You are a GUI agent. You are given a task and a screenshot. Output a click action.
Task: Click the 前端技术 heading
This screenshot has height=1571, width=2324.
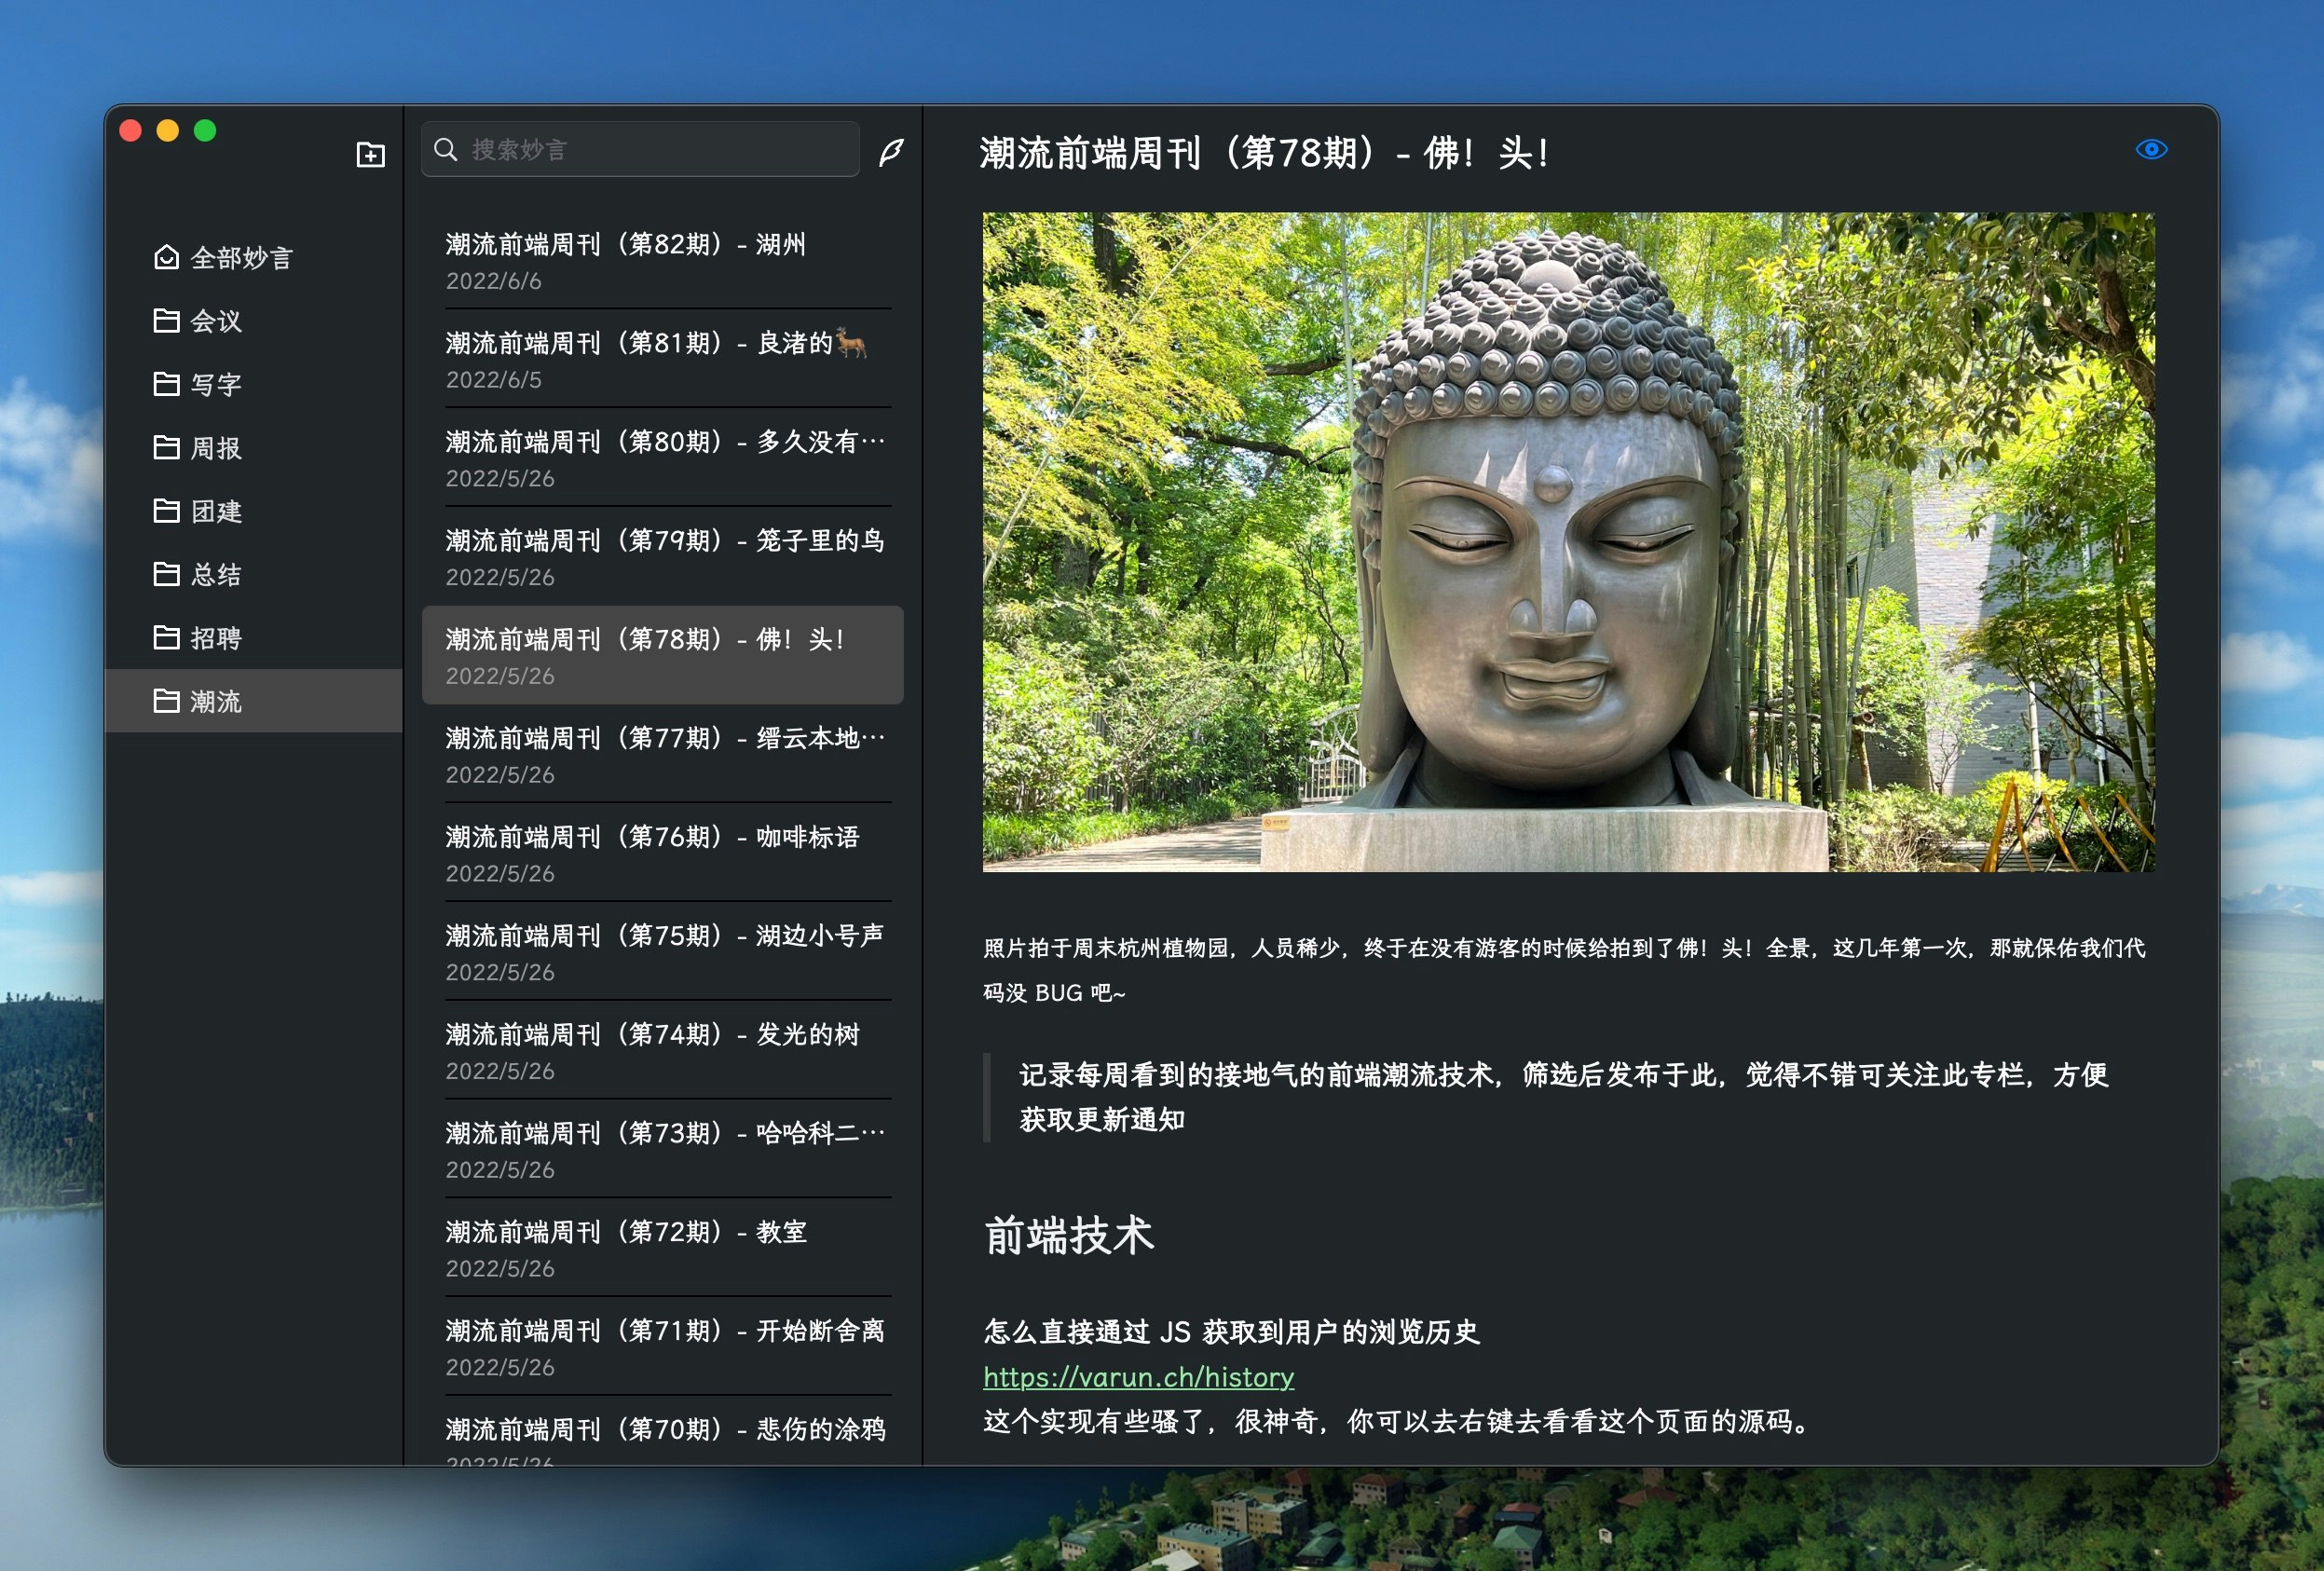coord(1069,1235)
